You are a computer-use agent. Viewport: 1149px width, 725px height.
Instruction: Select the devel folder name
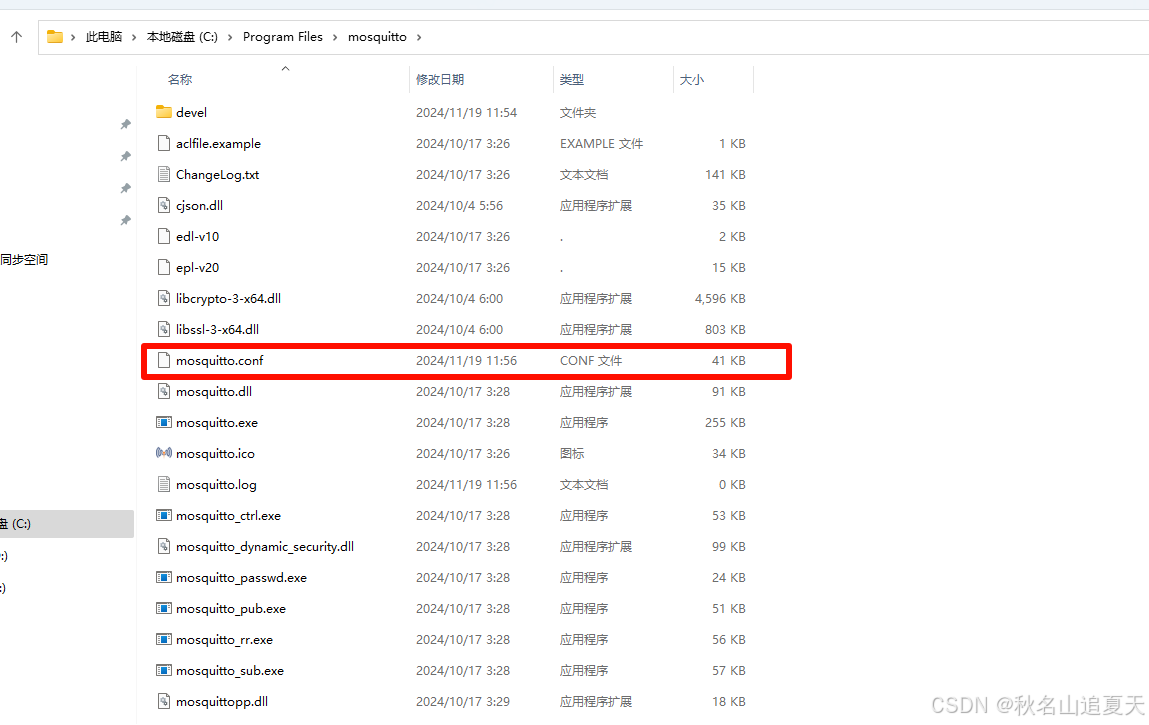pyautogui.click(x=191, y=112)
